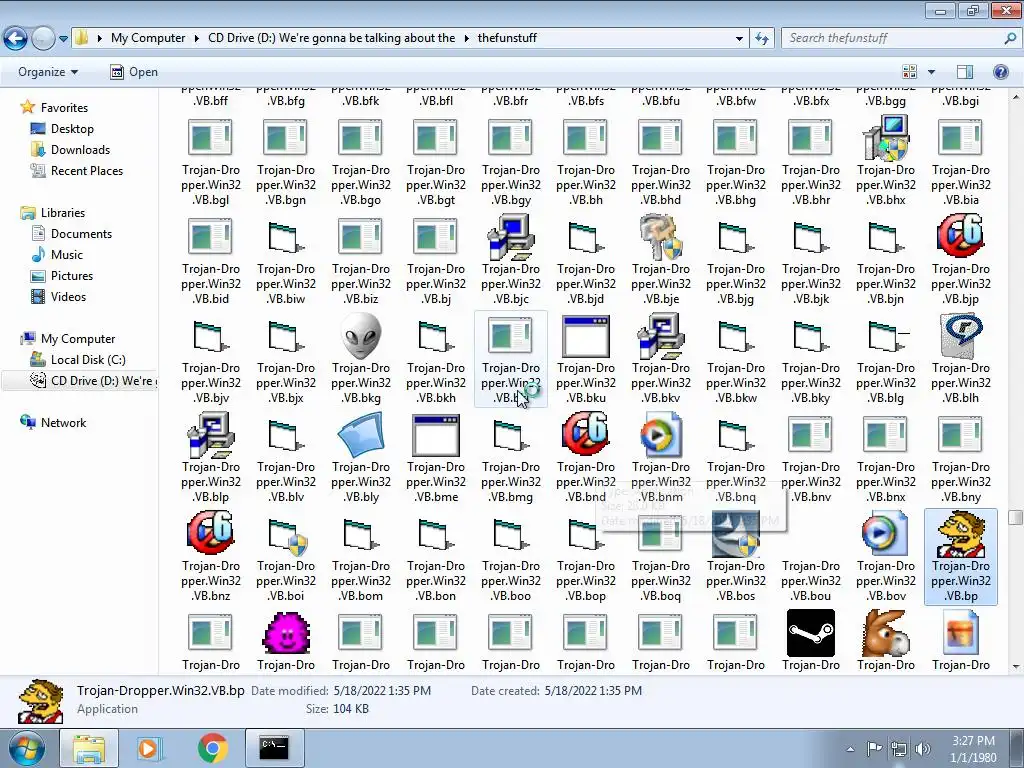Show hidden tray icons arrow
This screenshot has width=1024, height=768.
coord(850,749)
